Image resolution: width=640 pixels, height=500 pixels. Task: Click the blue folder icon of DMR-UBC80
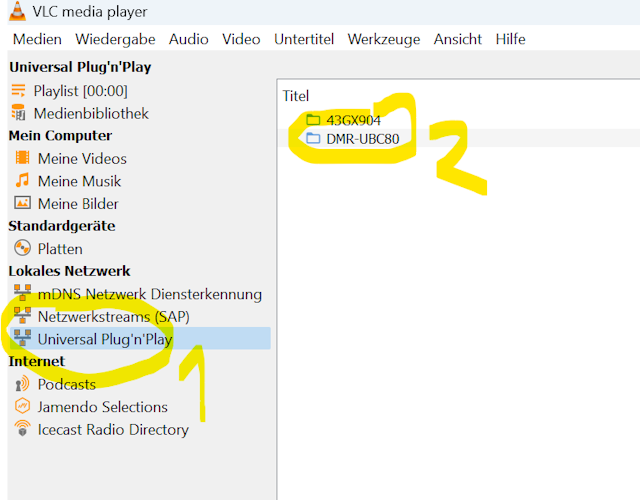pos(313,138)
